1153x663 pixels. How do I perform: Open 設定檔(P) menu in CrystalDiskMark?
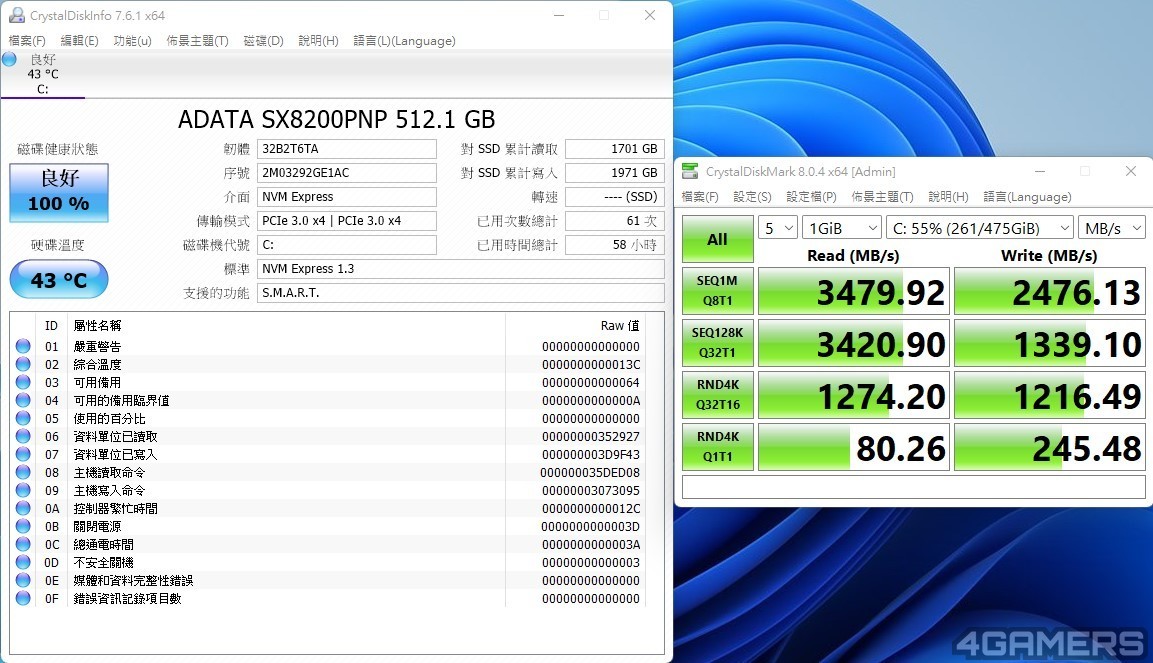(811, 196)
